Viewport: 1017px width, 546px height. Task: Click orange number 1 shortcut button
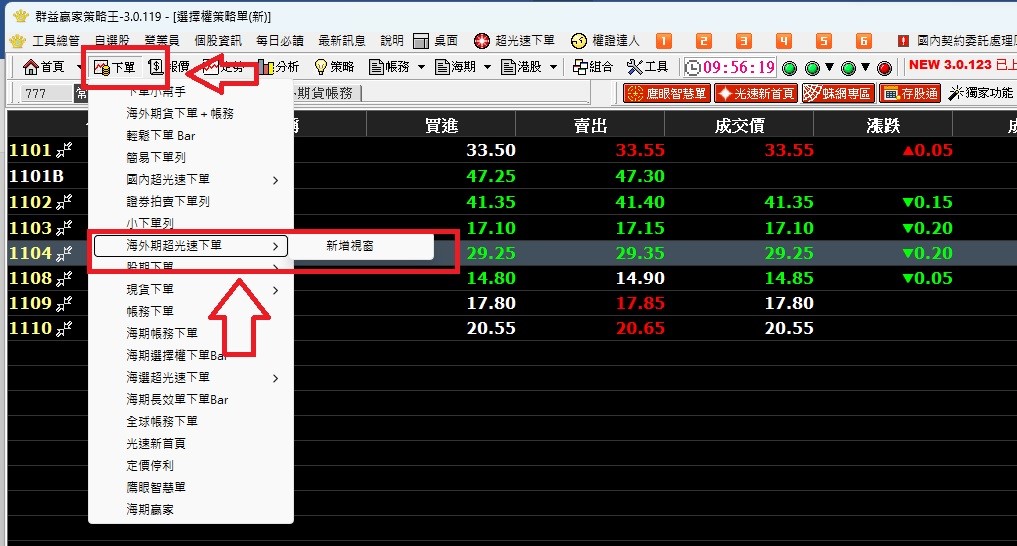[x=663, y=41]
